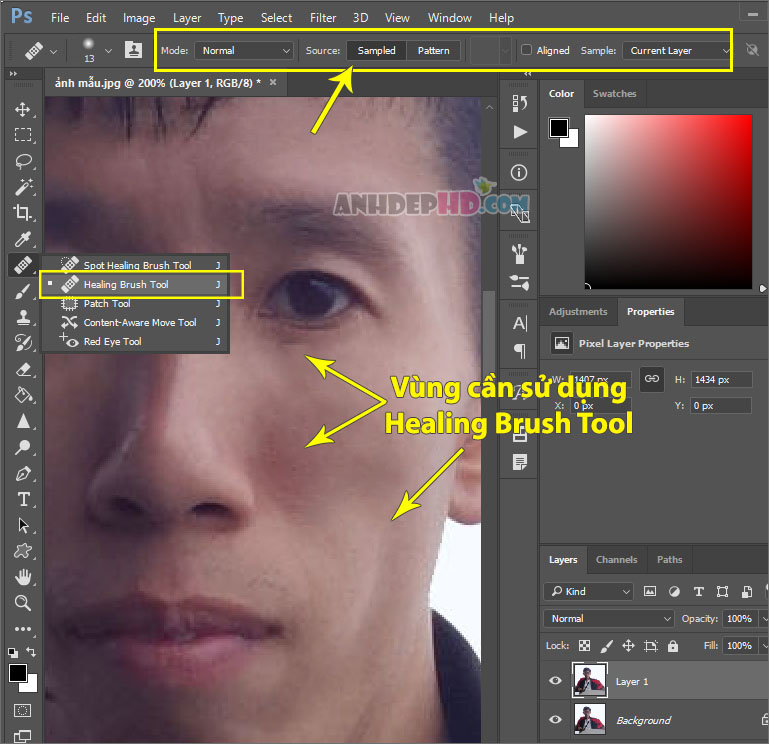Open the Paragraph panel icon
Image resolution: width=769 pixels, height=744 pixels.
[x=519, y=351]
